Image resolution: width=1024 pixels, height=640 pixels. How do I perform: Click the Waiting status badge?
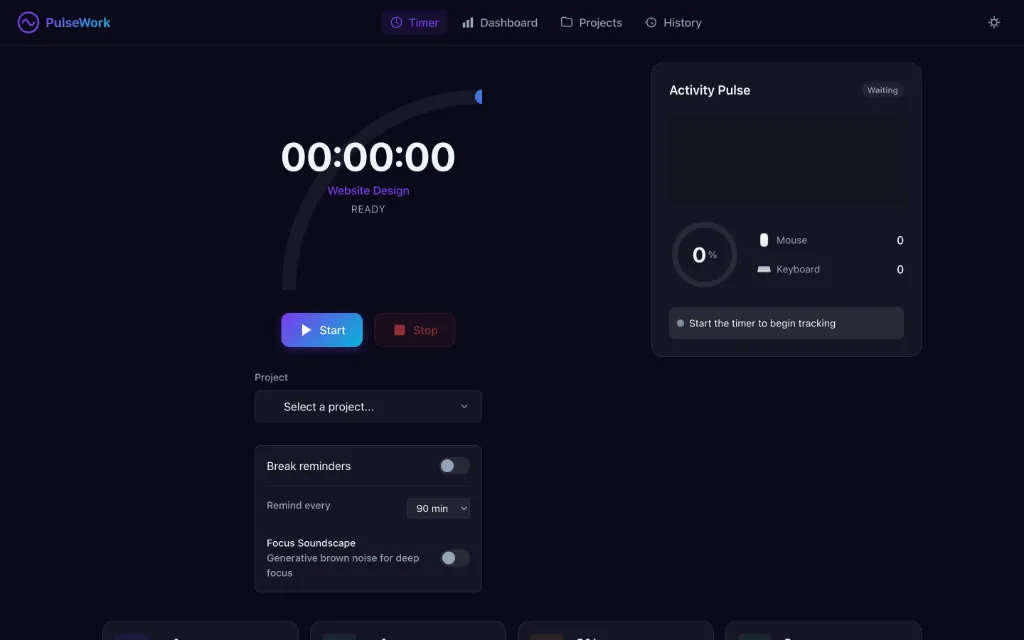click(882, 90)
